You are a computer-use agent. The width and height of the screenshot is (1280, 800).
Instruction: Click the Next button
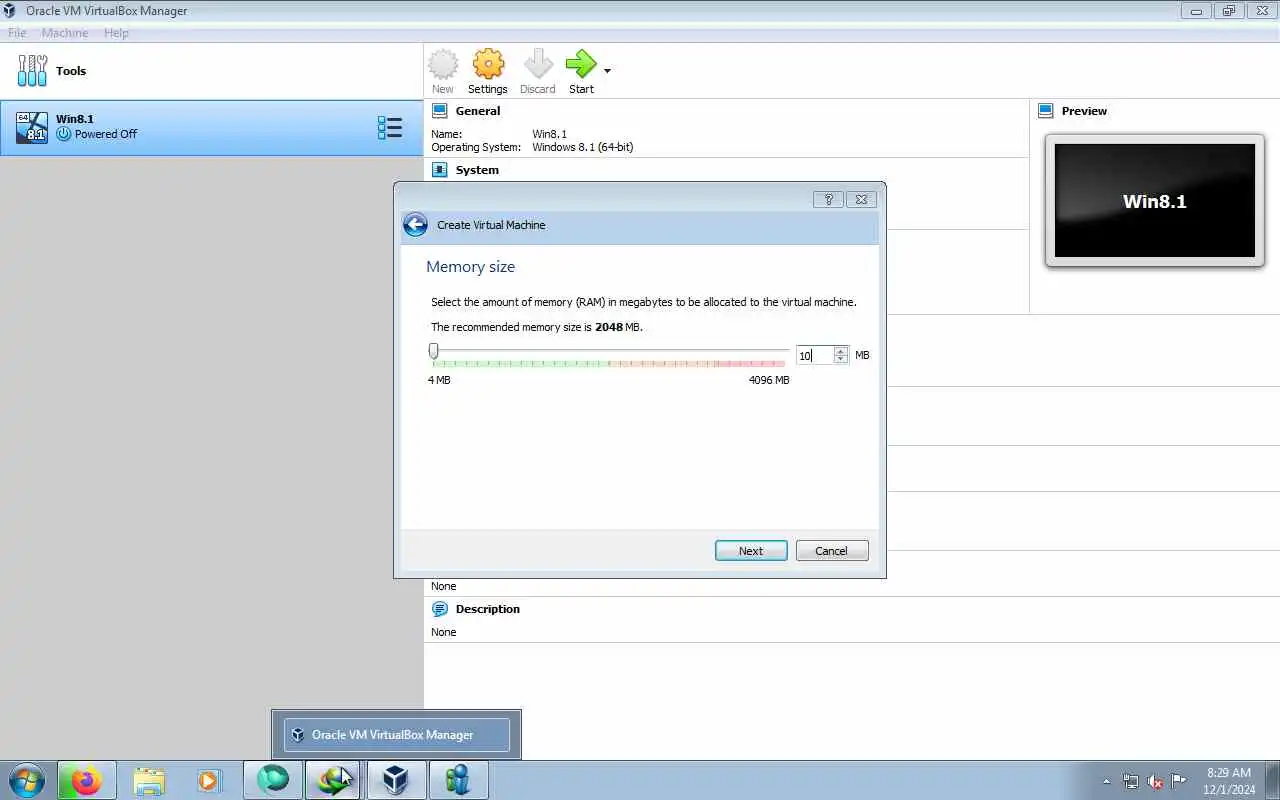tap(751, 551)
